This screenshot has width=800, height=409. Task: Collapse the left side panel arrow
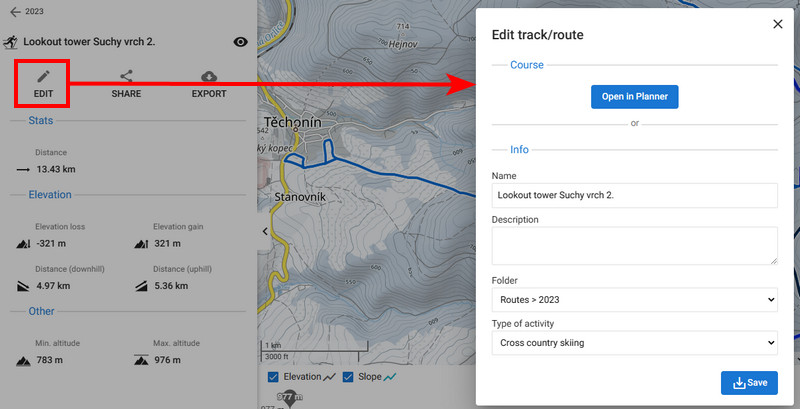point(264,231)
